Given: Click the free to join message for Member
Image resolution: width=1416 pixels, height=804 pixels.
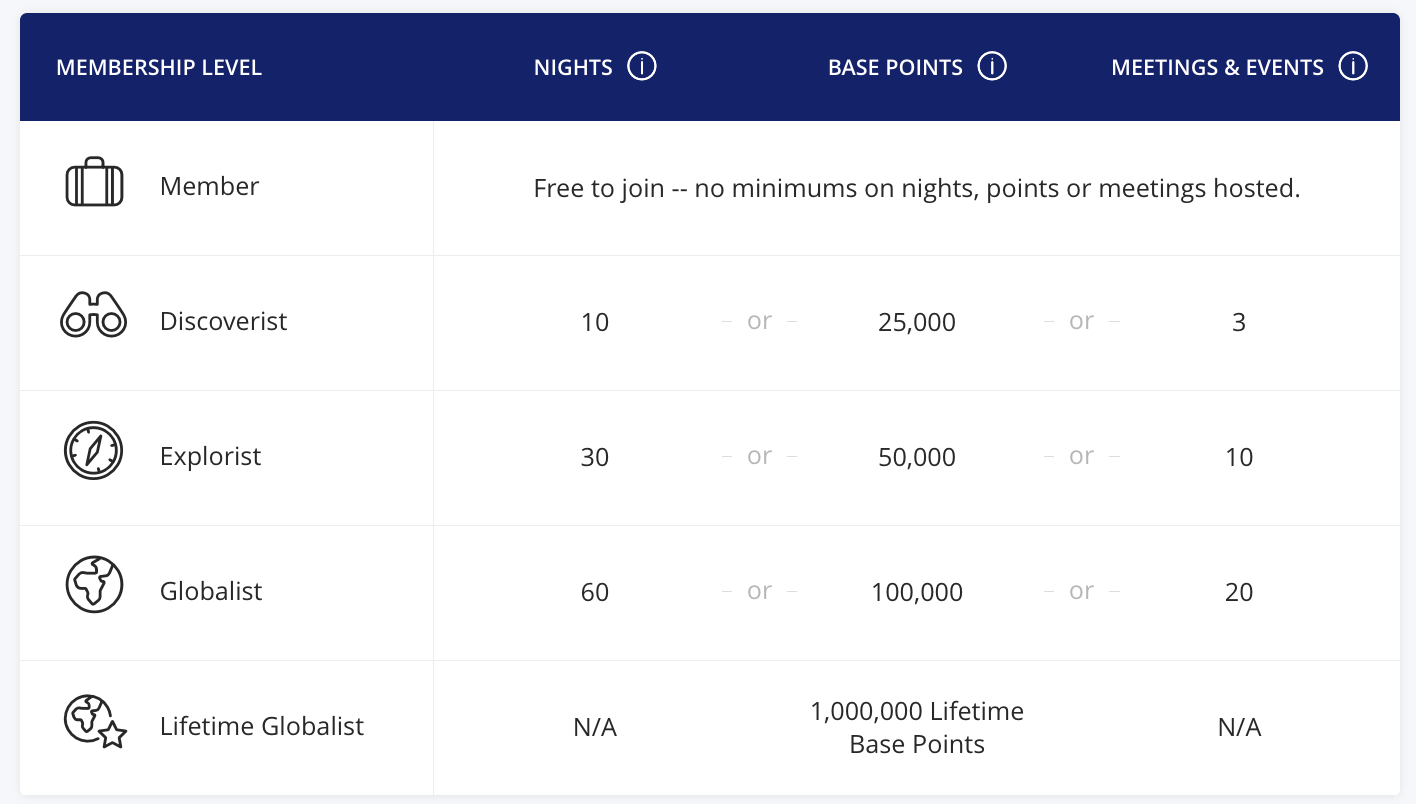Looking at the screenshot, I should click(916, 188).
